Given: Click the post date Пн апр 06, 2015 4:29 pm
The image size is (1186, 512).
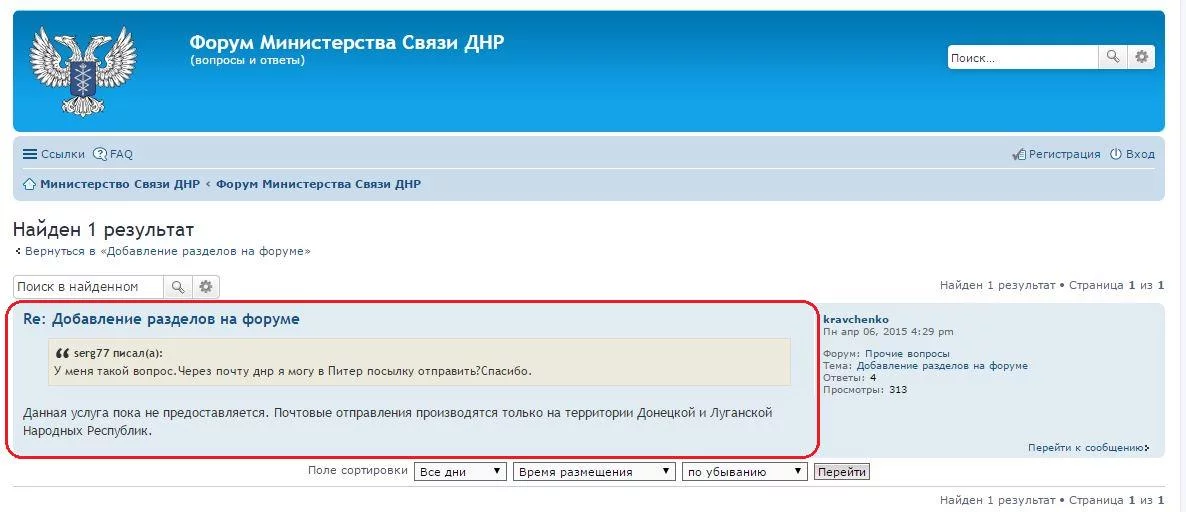Looking at the screenshot, I should 888,332.
